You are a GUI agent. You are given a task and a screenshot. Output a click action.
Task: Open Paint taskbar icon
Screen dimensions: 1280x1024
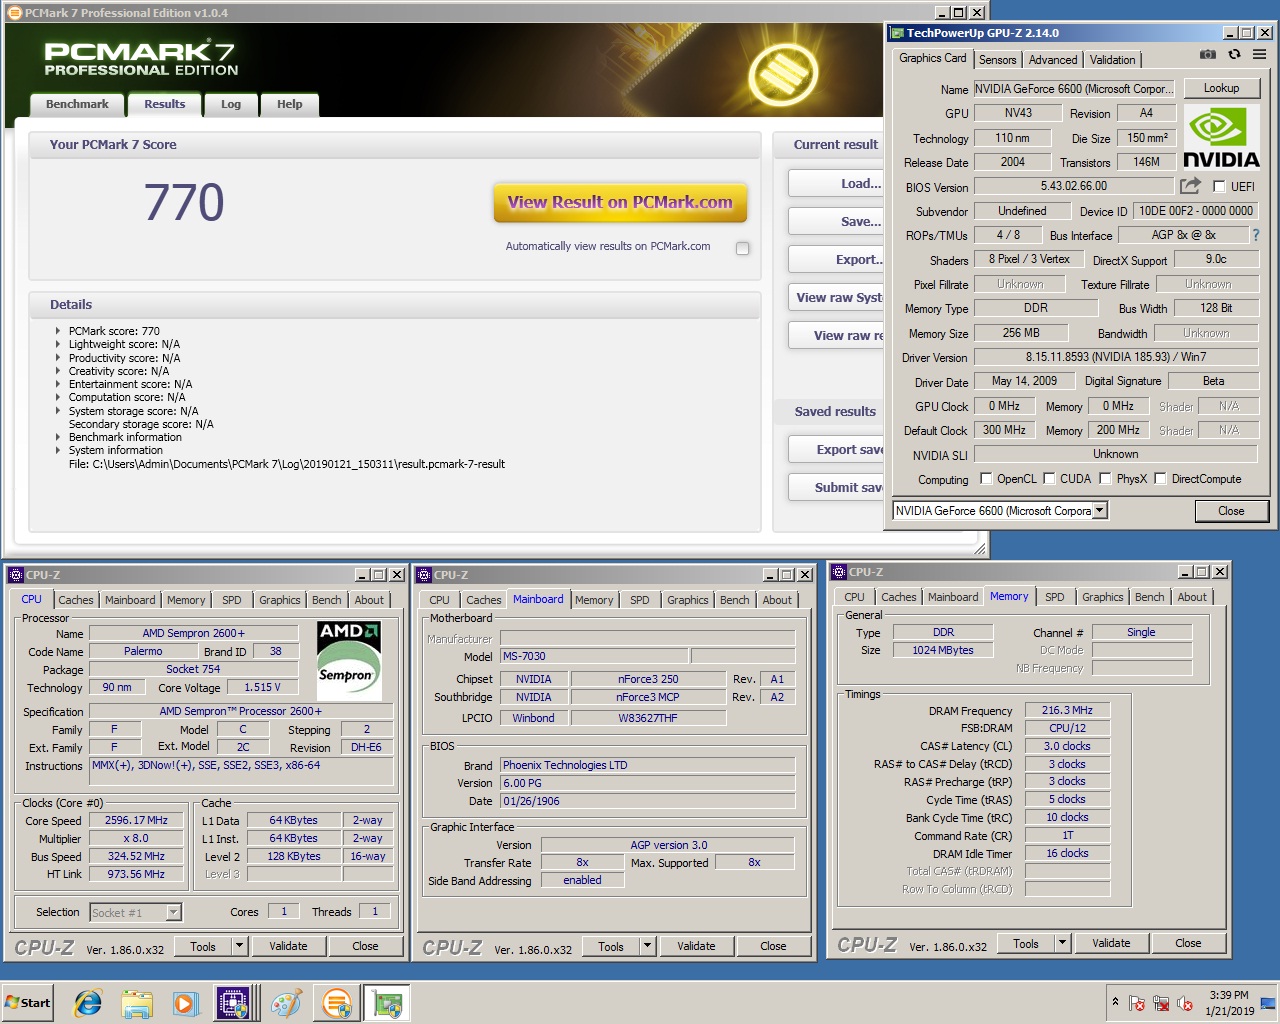point(287,1003)
